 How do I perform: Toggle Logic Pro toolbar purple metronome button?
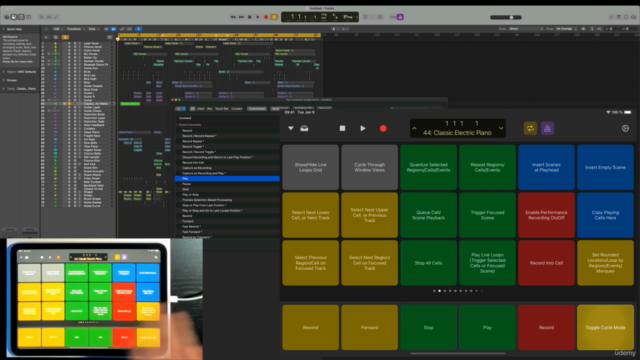pos(400,17)
